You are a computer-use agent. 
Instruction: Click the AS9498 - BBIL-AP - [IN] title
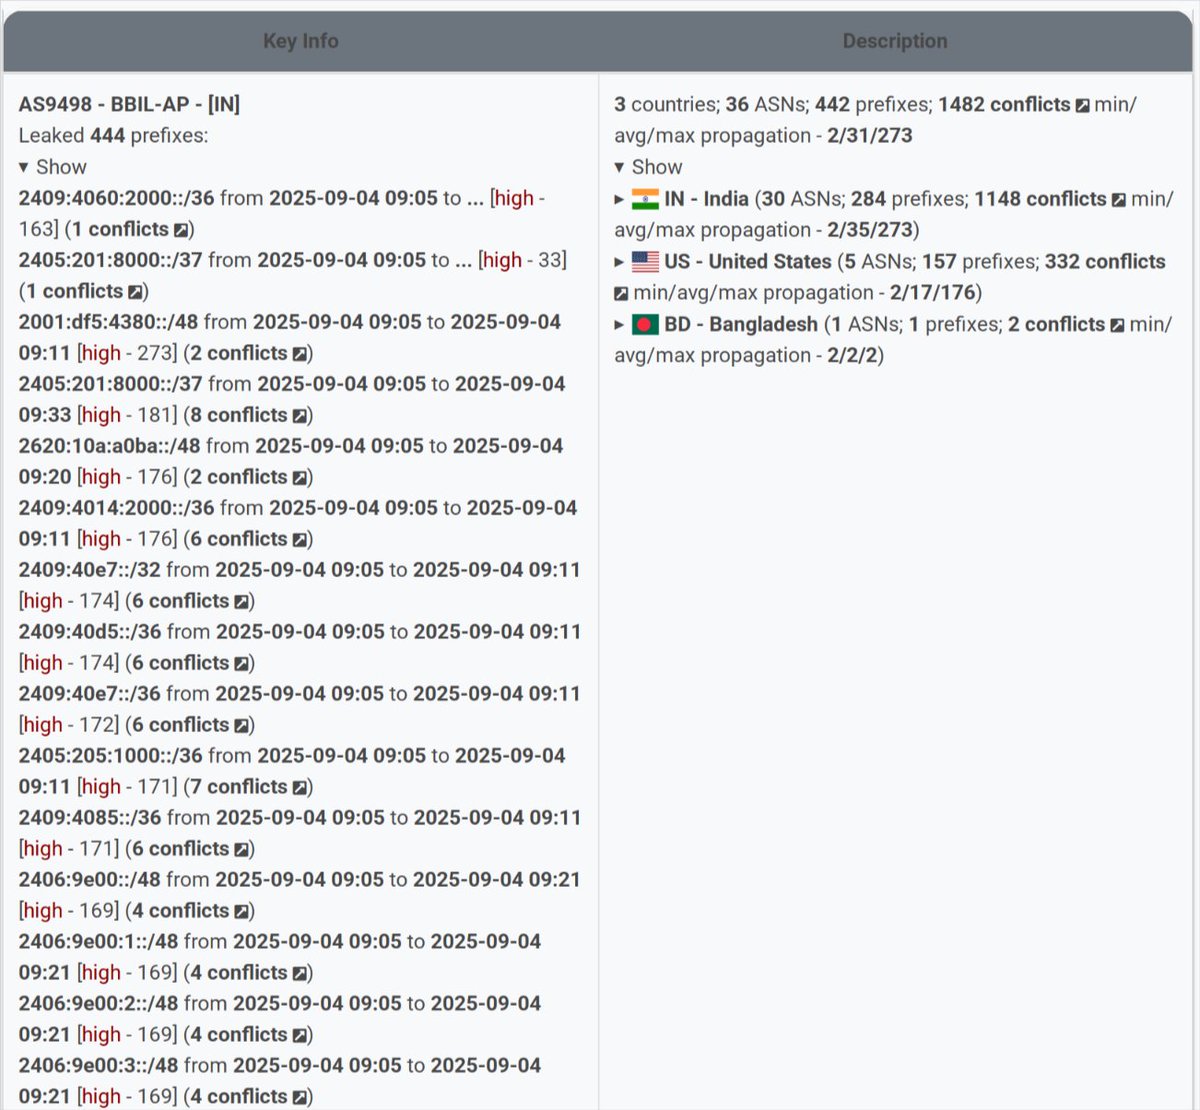tap(129, 104)
